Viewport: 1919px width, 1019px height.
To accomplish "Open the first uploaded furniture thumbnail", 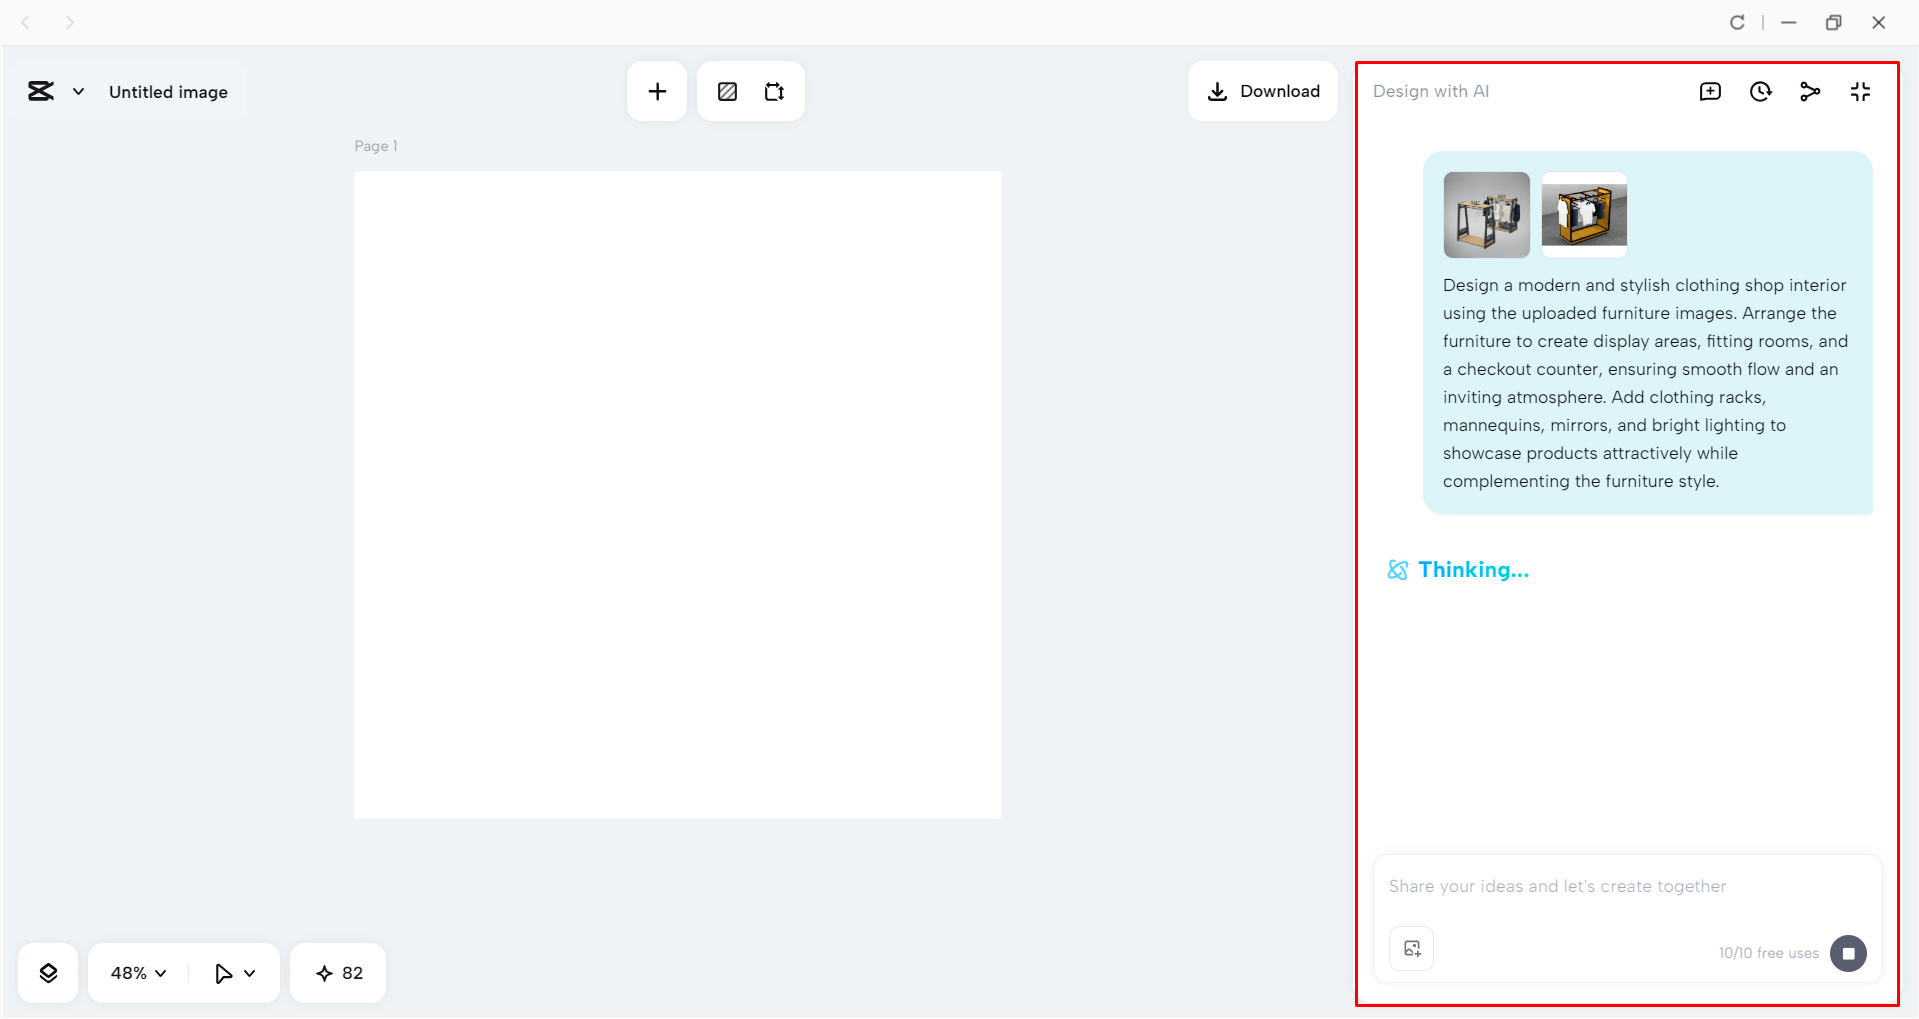I will tap(1487, 215).
